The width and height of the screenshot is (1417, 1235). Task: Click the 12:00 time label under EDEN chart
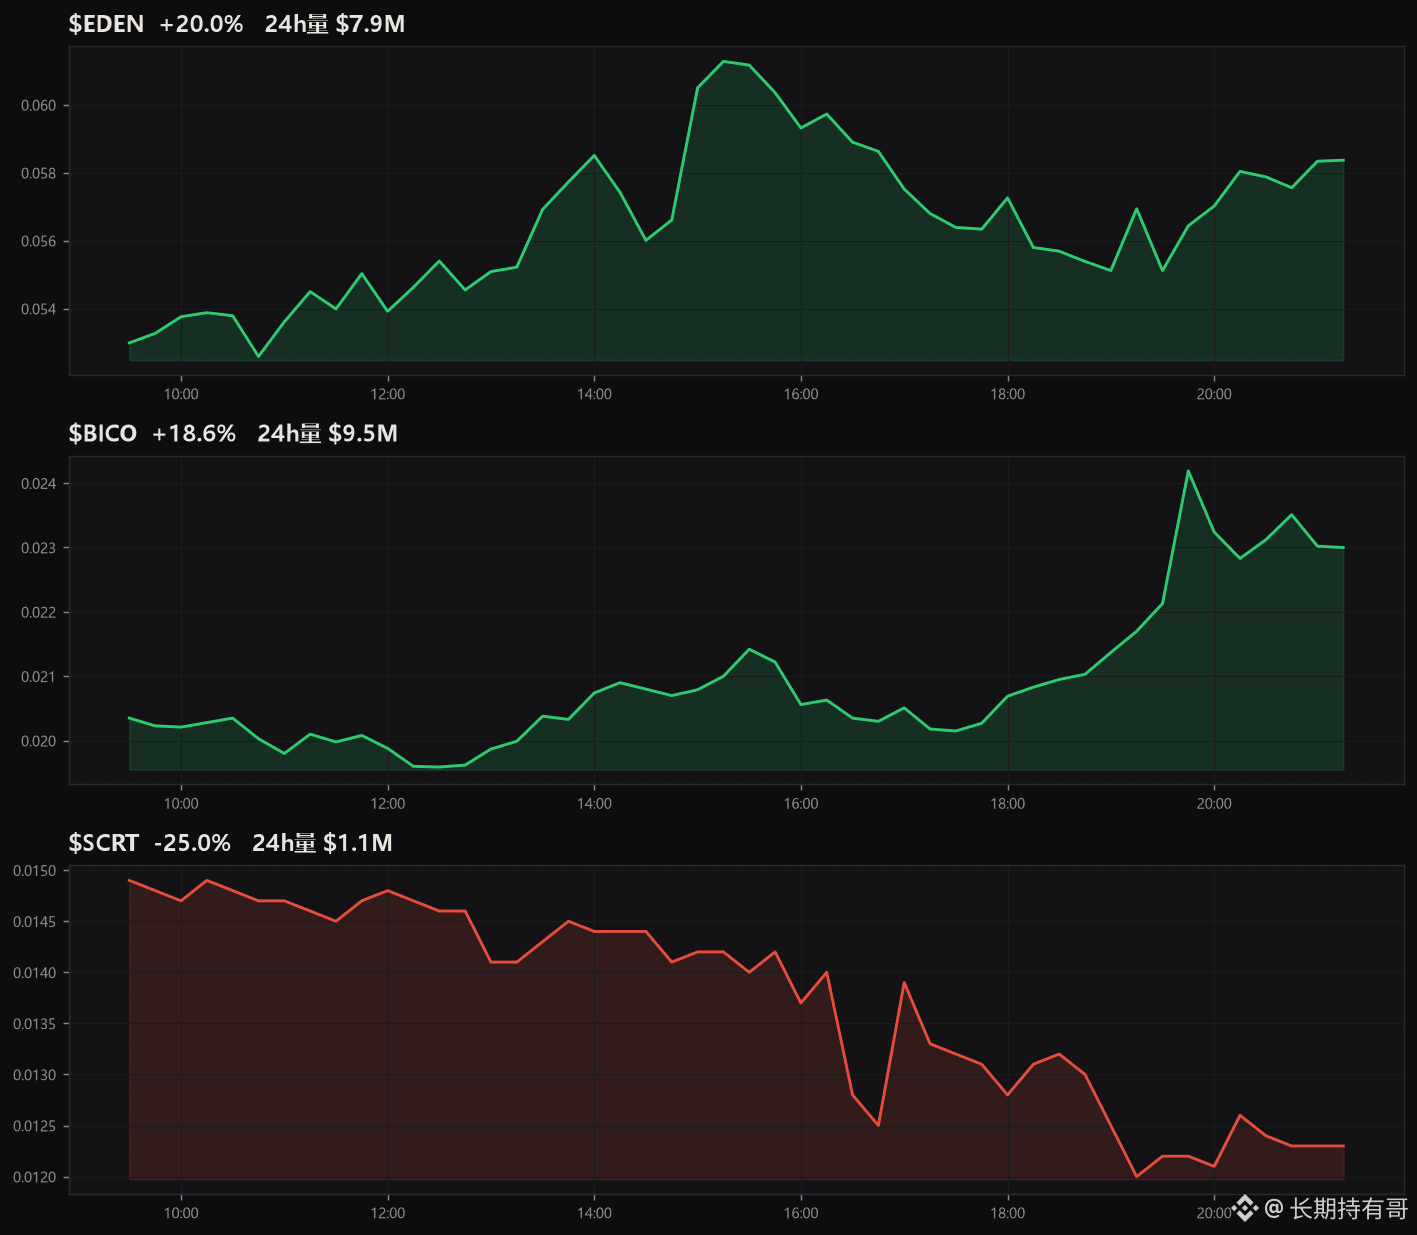pyautogui.click(x=388, y=394)
